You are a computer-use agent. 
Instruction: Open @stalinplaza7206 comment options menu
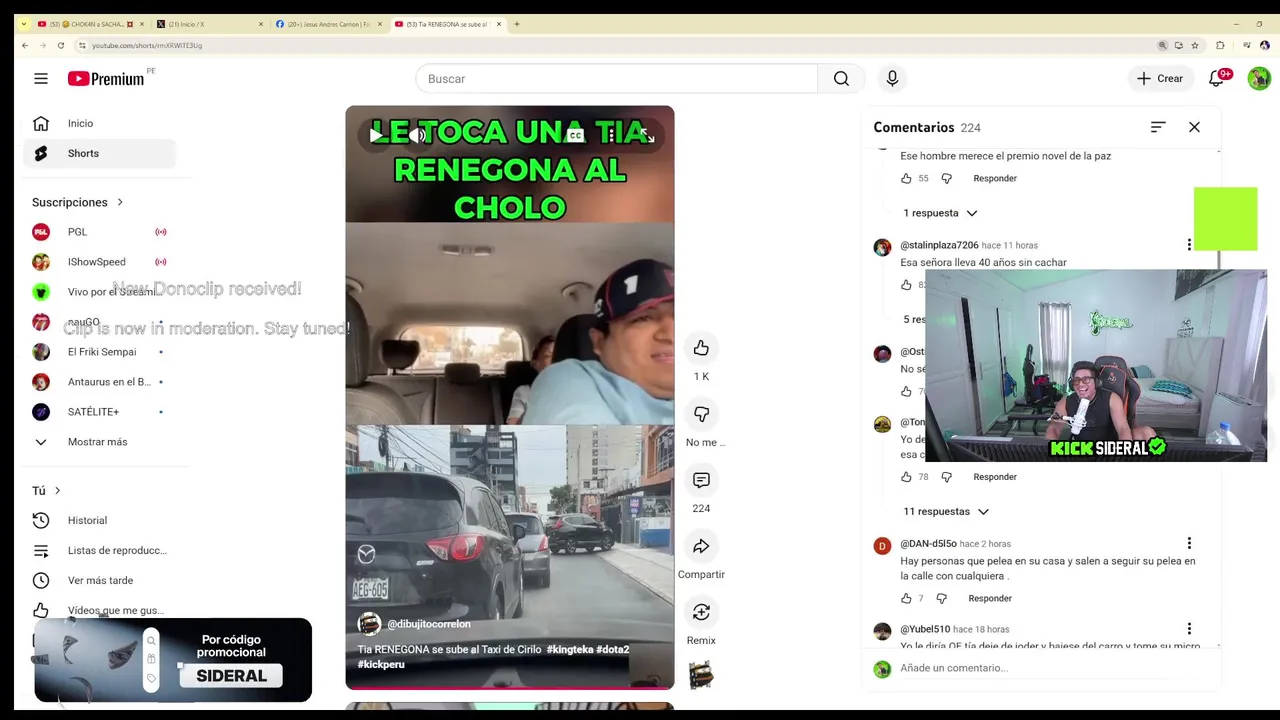[x=1189, y=245]
